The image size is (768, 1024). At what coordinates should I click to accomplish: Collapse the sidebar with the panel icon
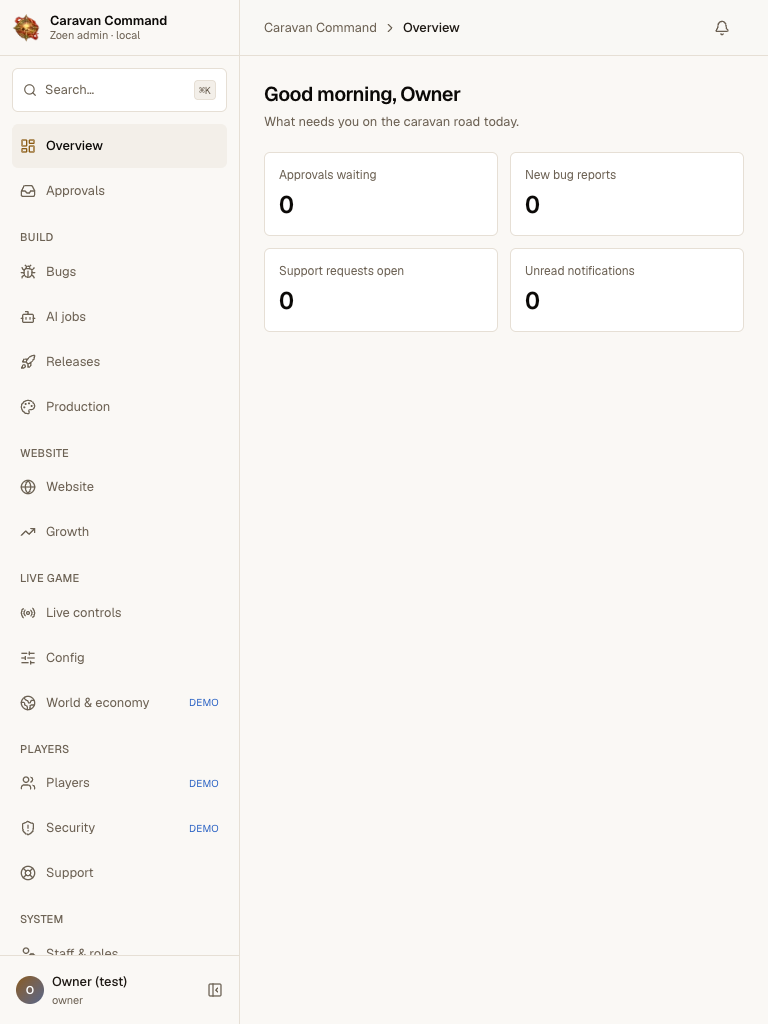(x=215, y=990)
